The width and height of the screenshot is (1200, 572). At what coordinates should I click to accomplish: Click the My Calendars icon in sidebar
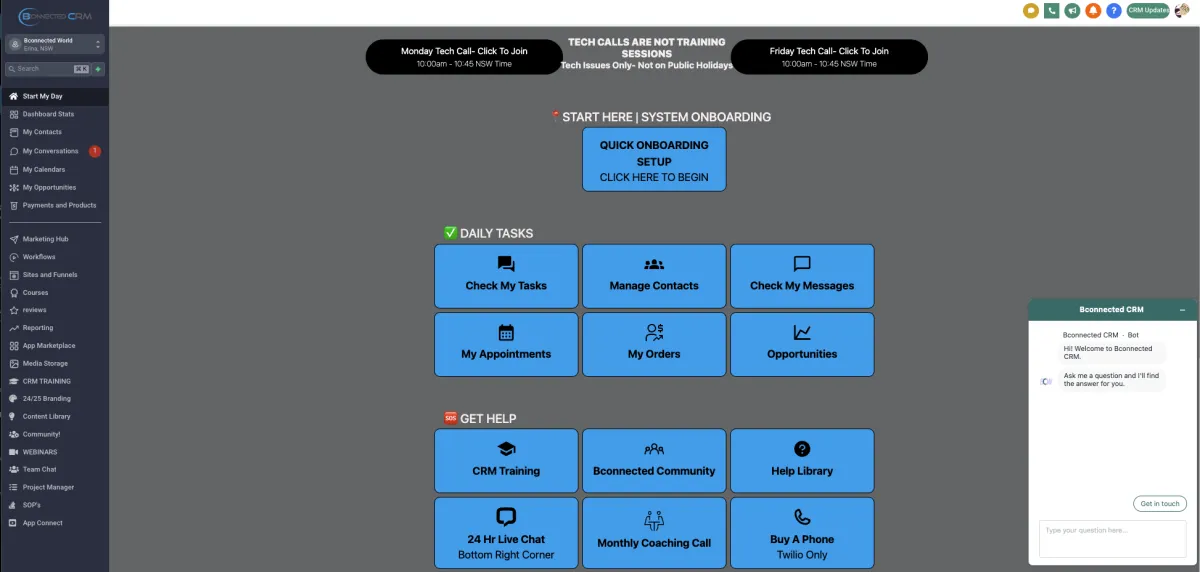pos(14,169)
